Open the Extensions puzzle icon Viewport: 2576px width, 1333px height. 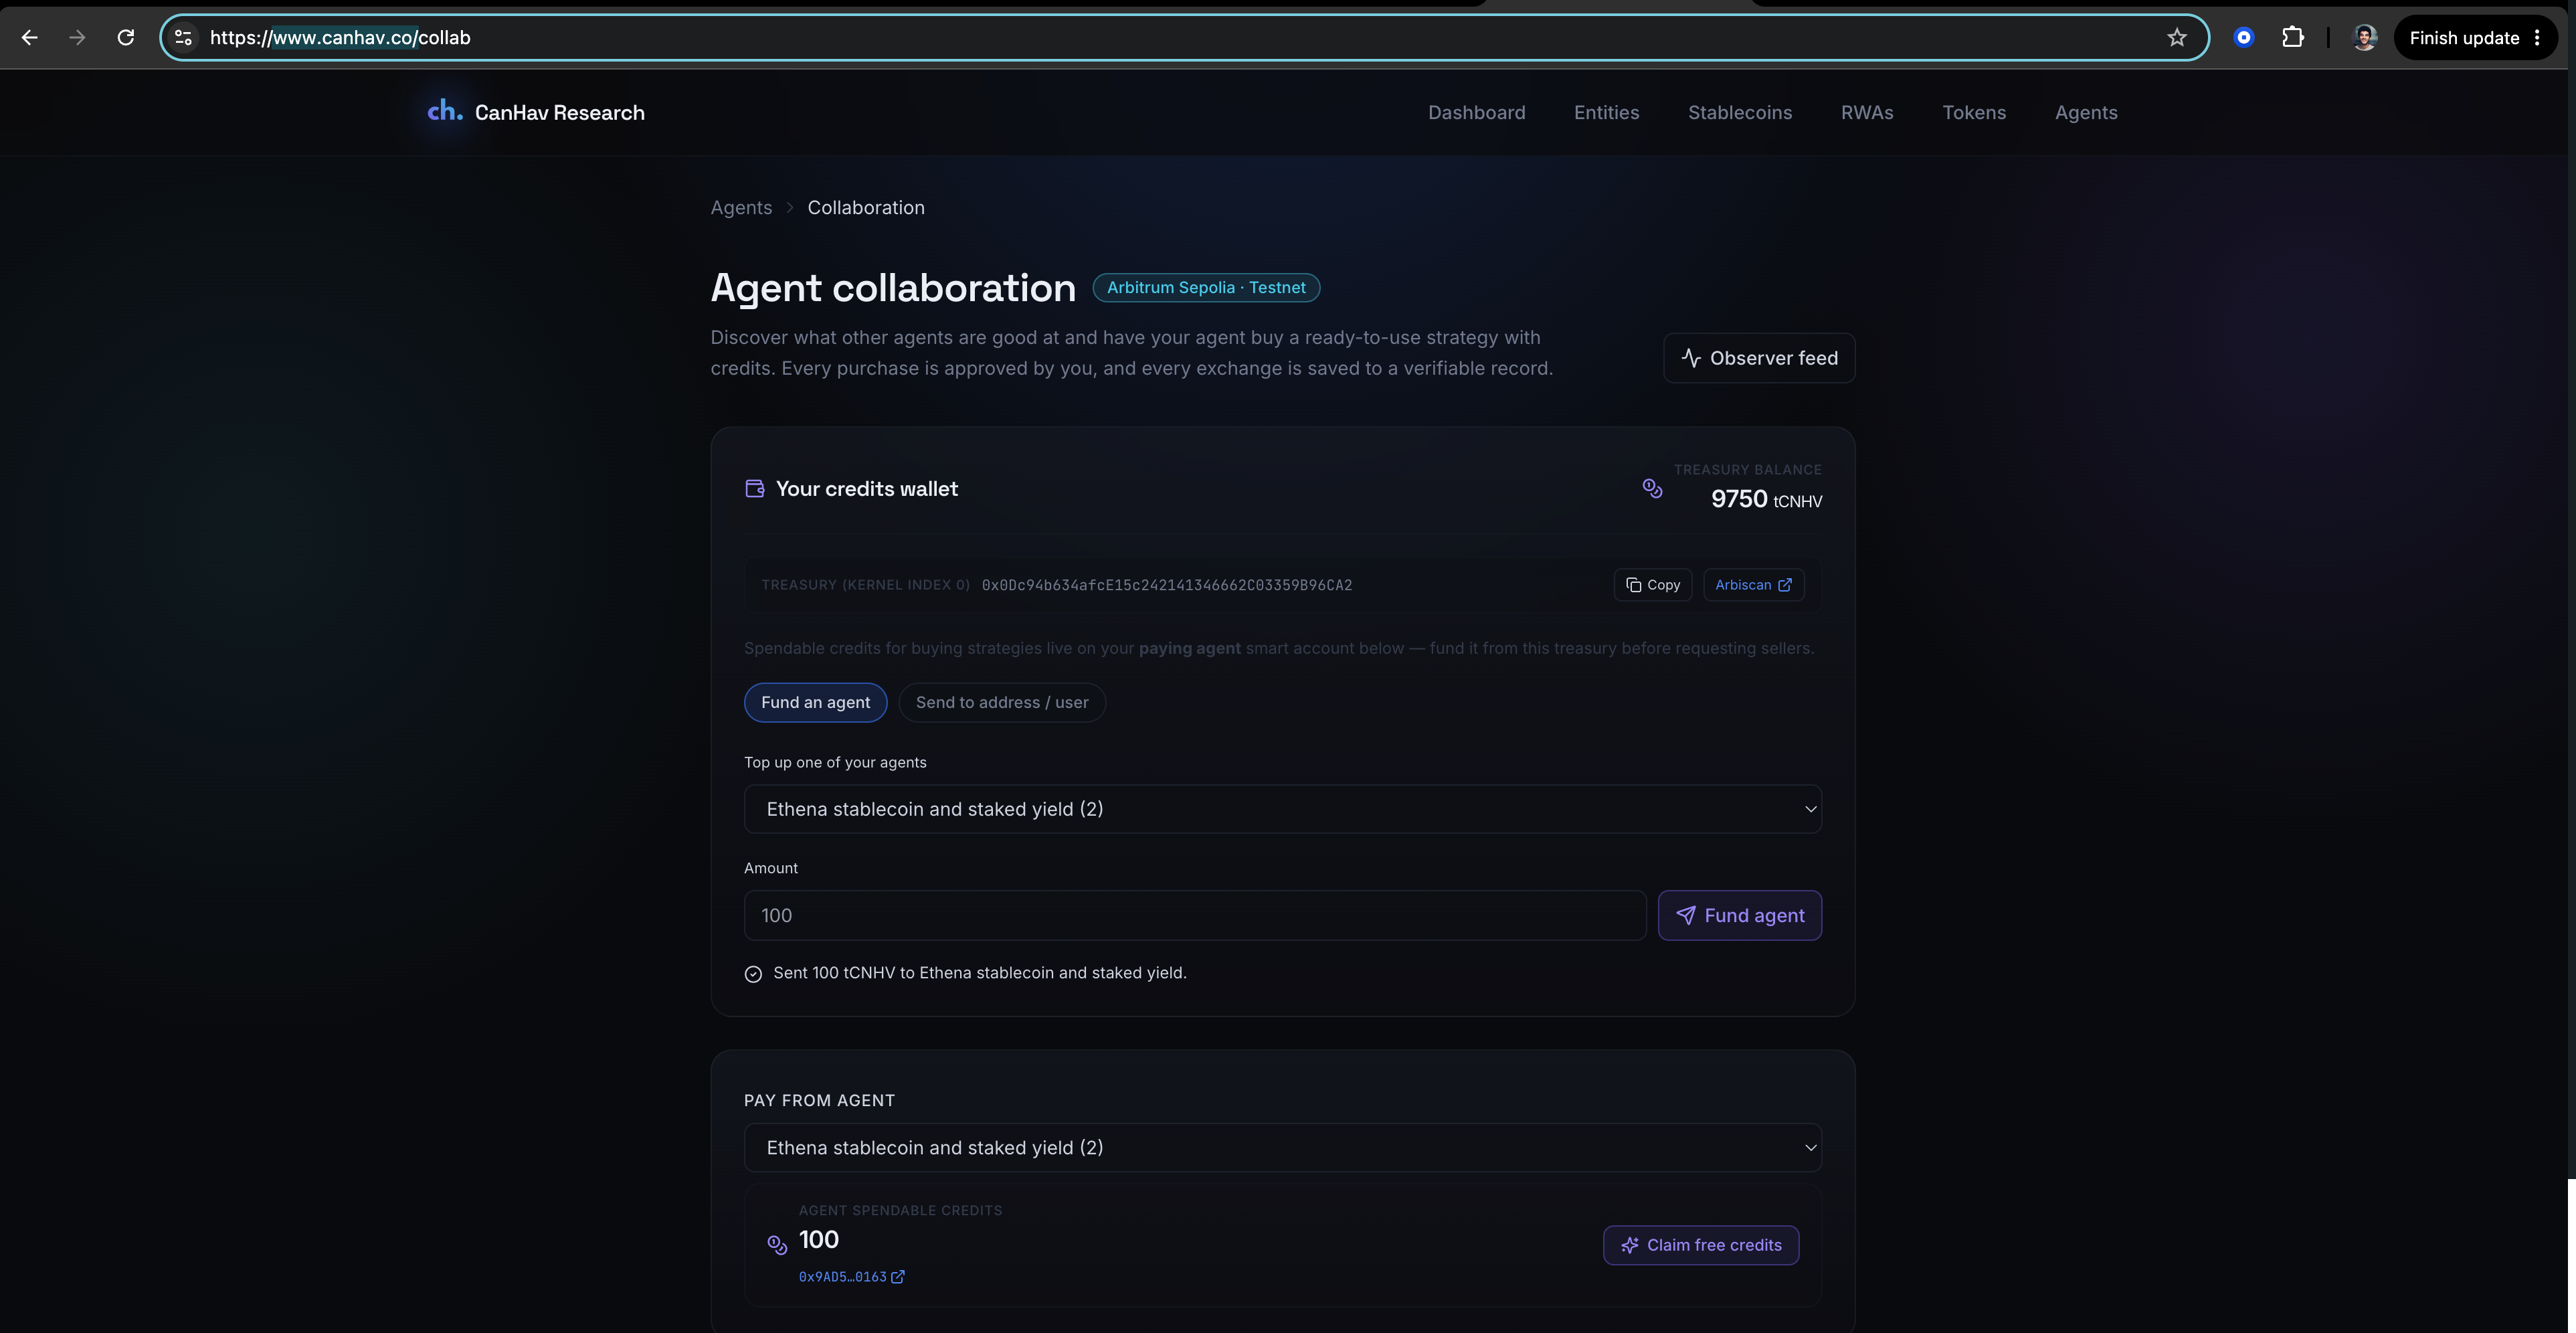click(x=2293, y=38)
